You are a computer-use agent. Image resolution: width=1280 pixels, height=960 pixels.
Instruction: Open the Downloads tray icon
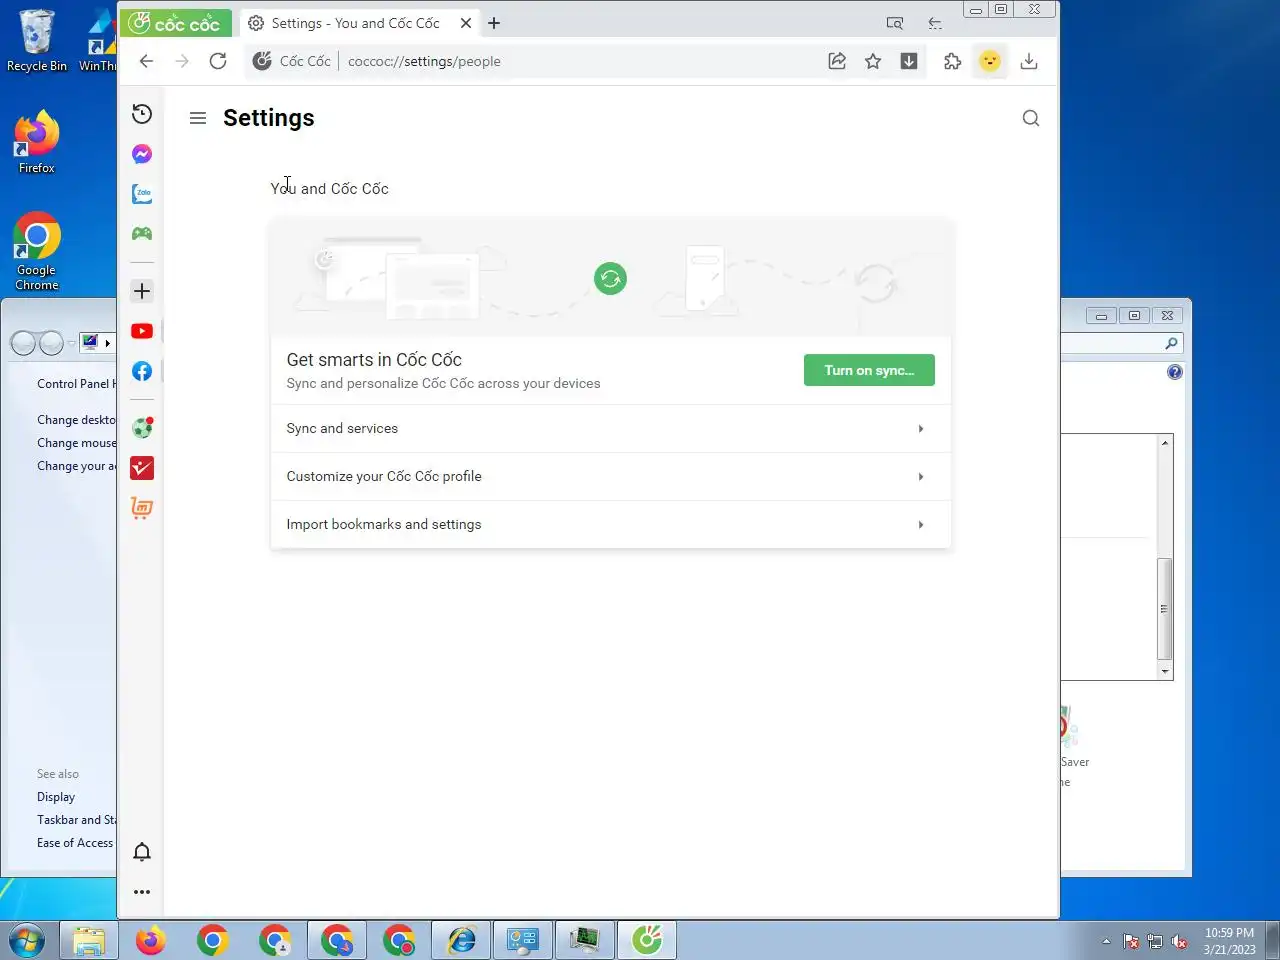coord(1028,61)
